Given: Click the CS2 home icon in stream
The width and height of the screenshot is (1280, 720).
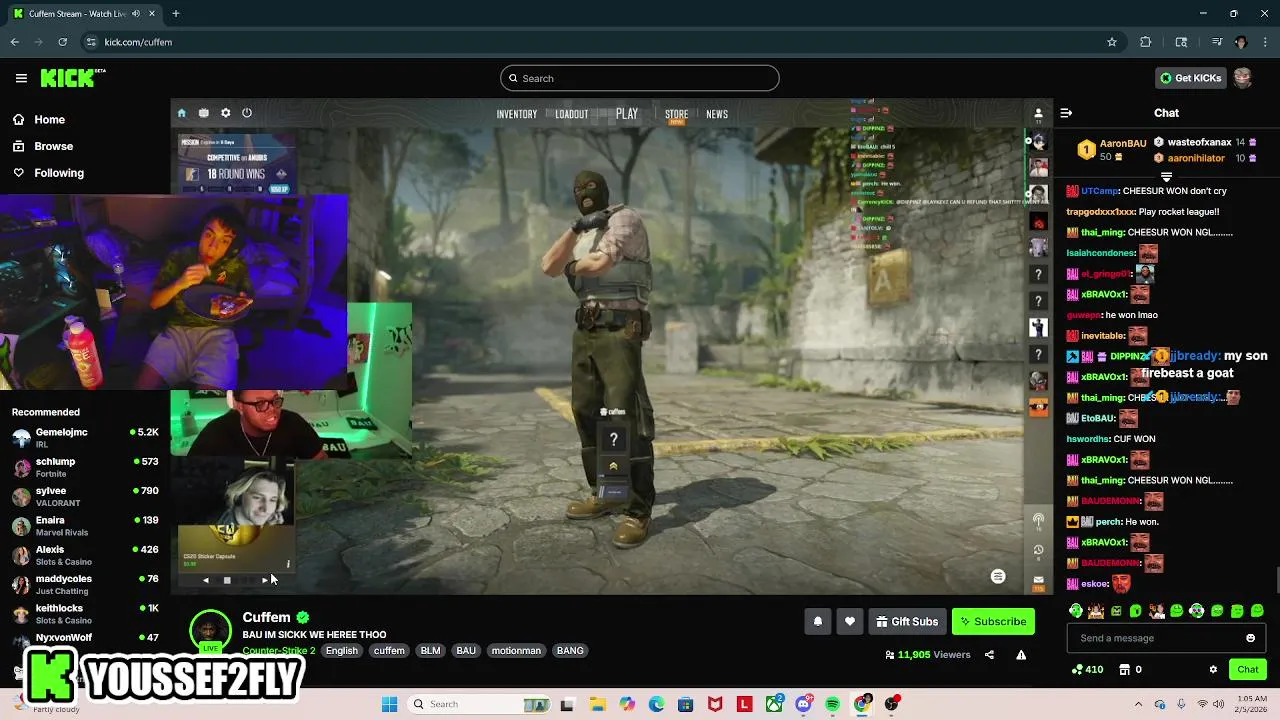Looking at the screenshot, I should coord(181,113).
